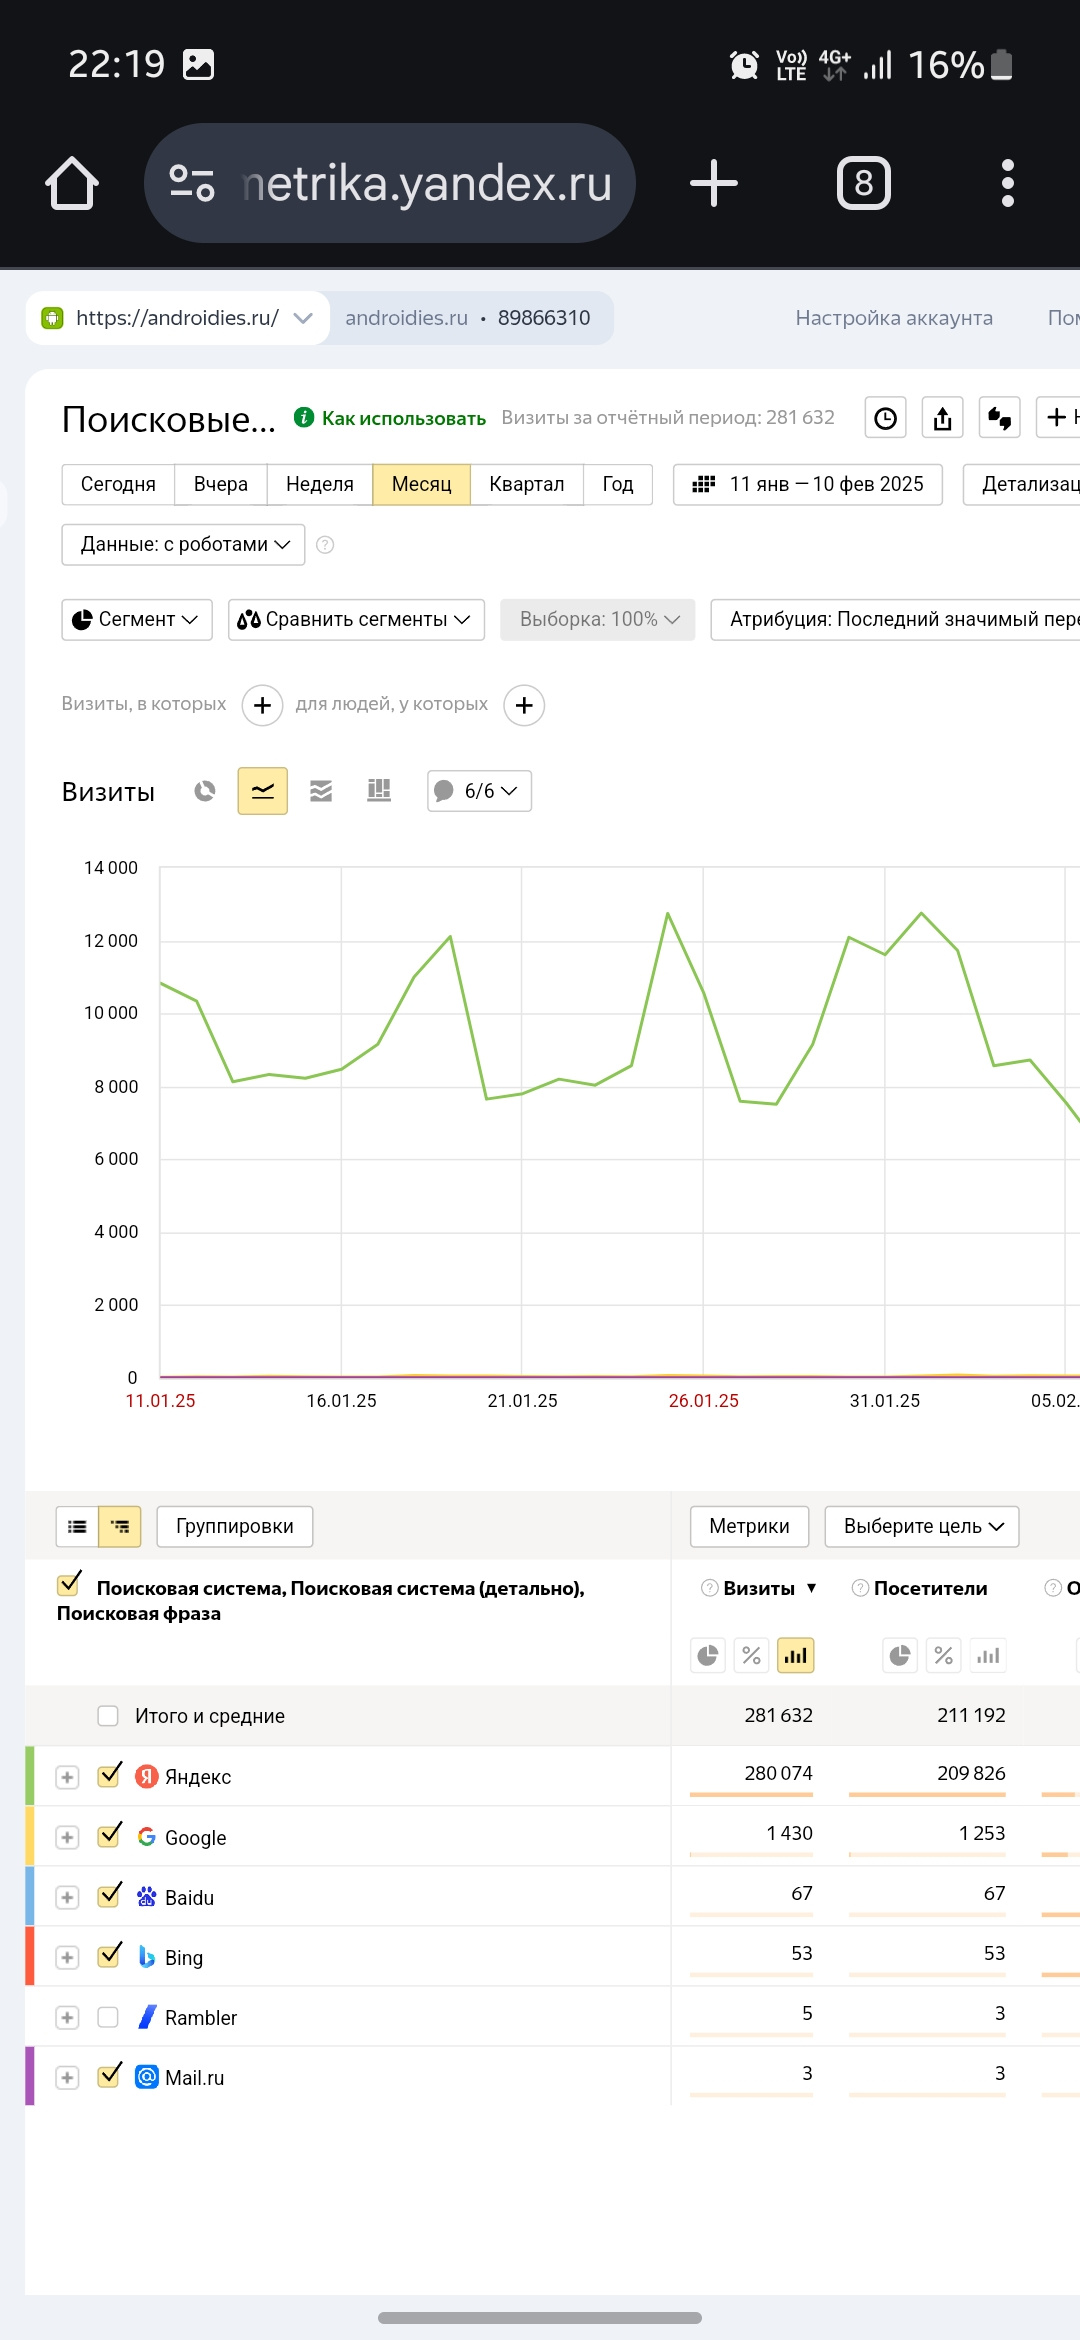1080x2340 pixels.
Task: Uncheck the Google row checkbox
Action: [109, 1835]
